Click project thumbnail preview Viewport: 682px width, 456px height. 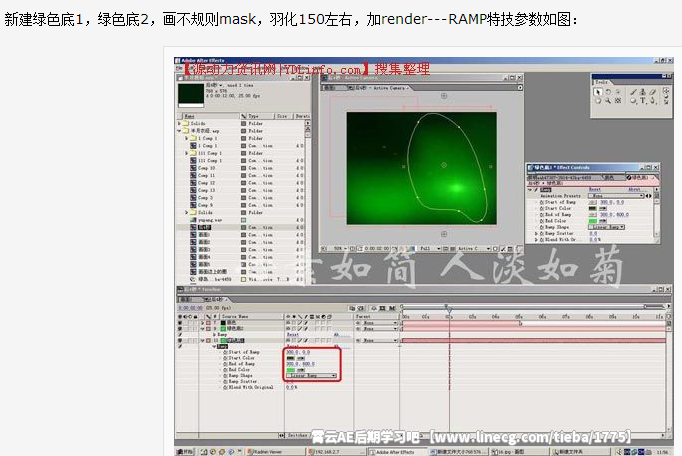191,96
